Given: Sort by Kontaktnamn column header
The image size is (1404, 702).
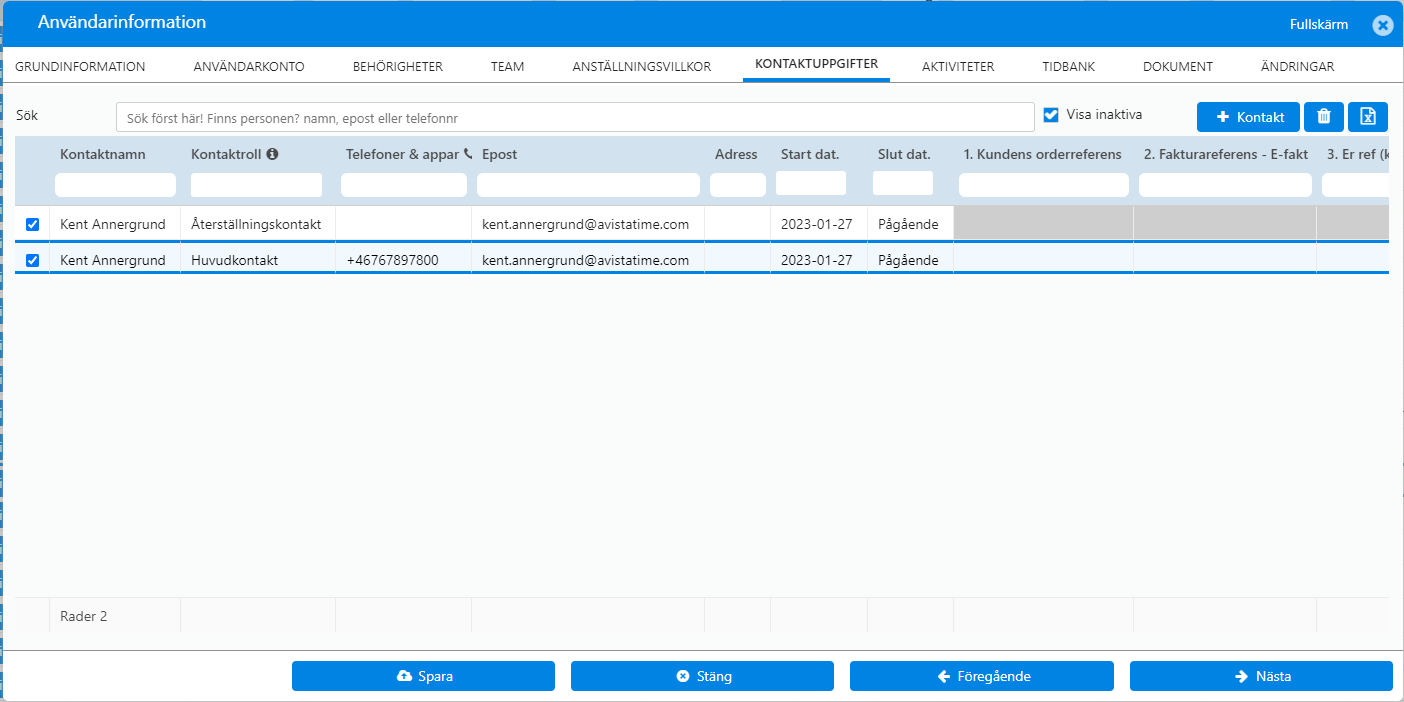Looking at the screenshot, I should point(103,155).
